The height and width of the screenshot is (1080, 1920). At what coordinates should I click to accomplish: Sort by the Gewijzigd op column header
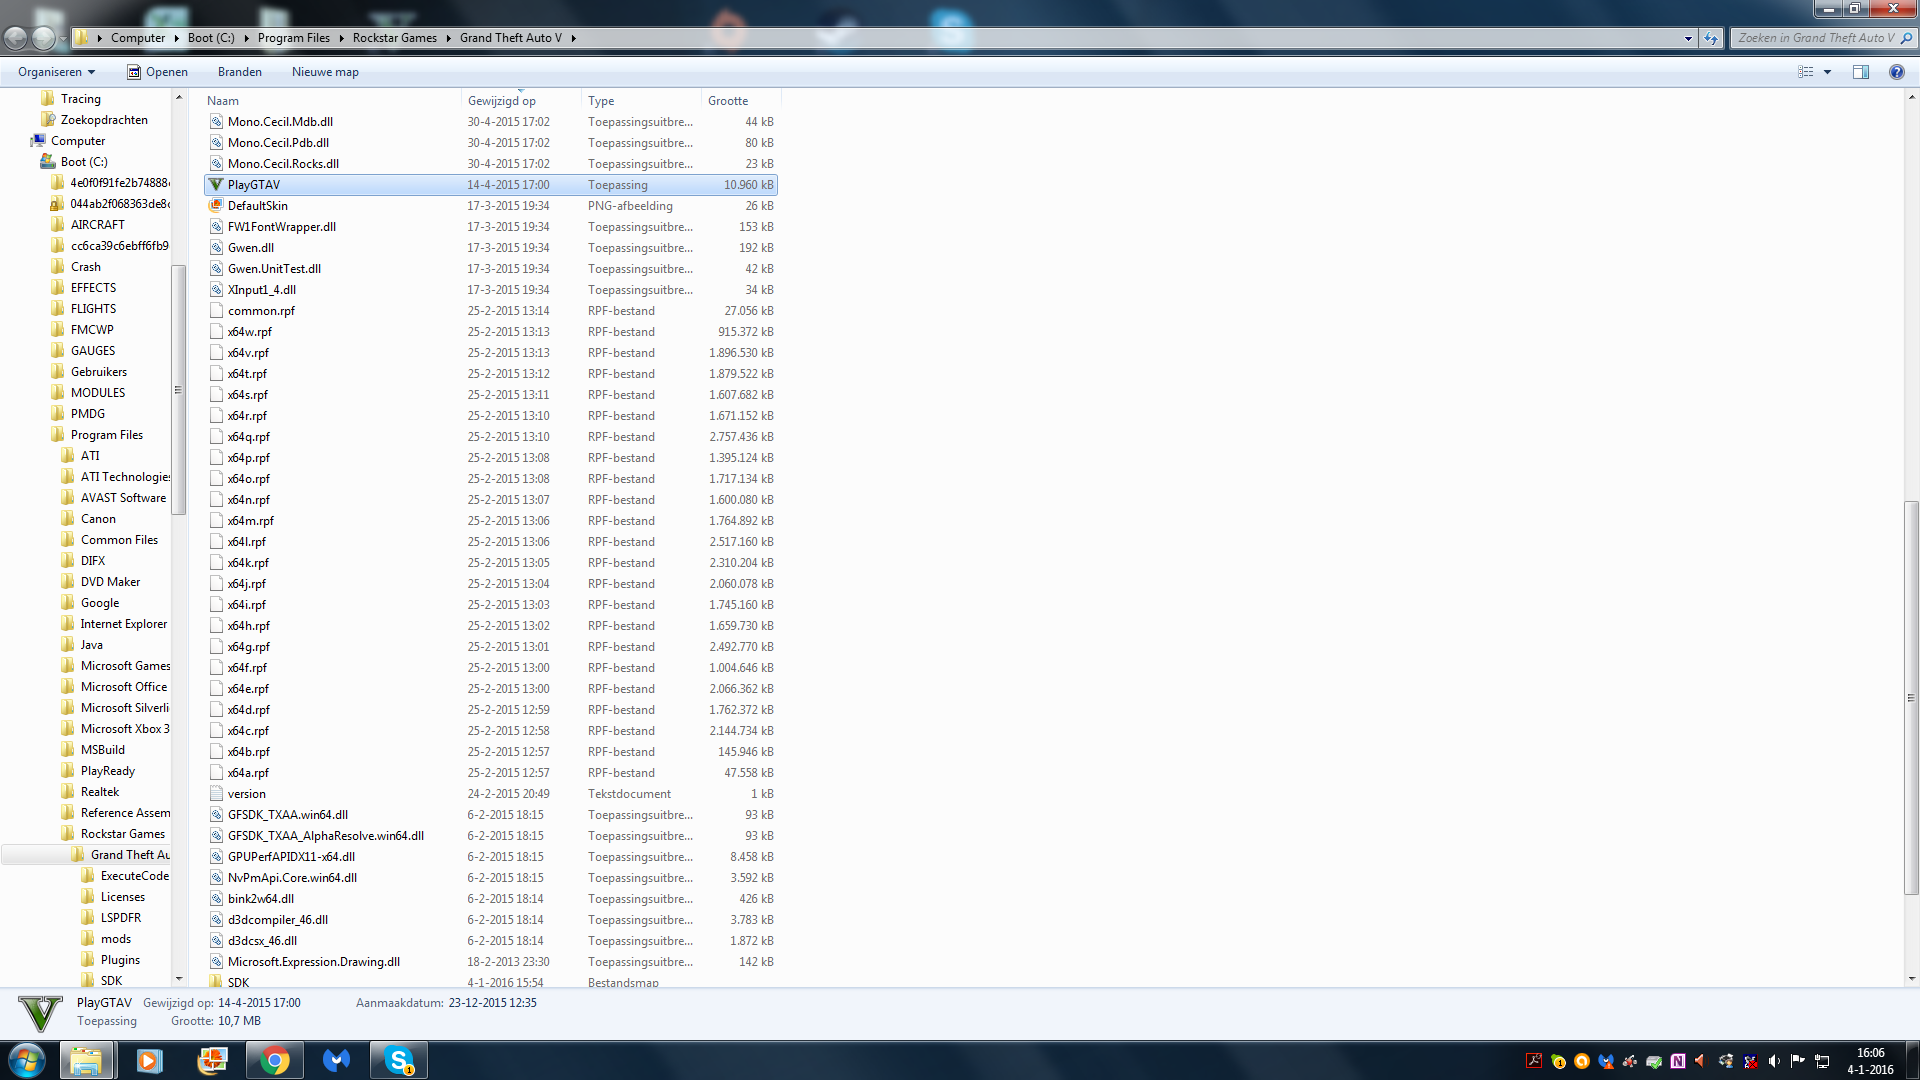click(502, 101)
